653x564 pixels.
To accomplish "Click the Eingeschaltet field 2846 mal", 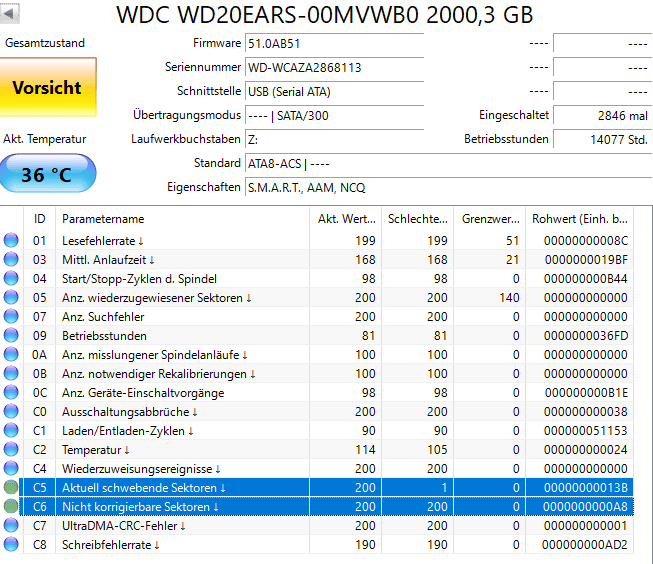I will 603,115.
